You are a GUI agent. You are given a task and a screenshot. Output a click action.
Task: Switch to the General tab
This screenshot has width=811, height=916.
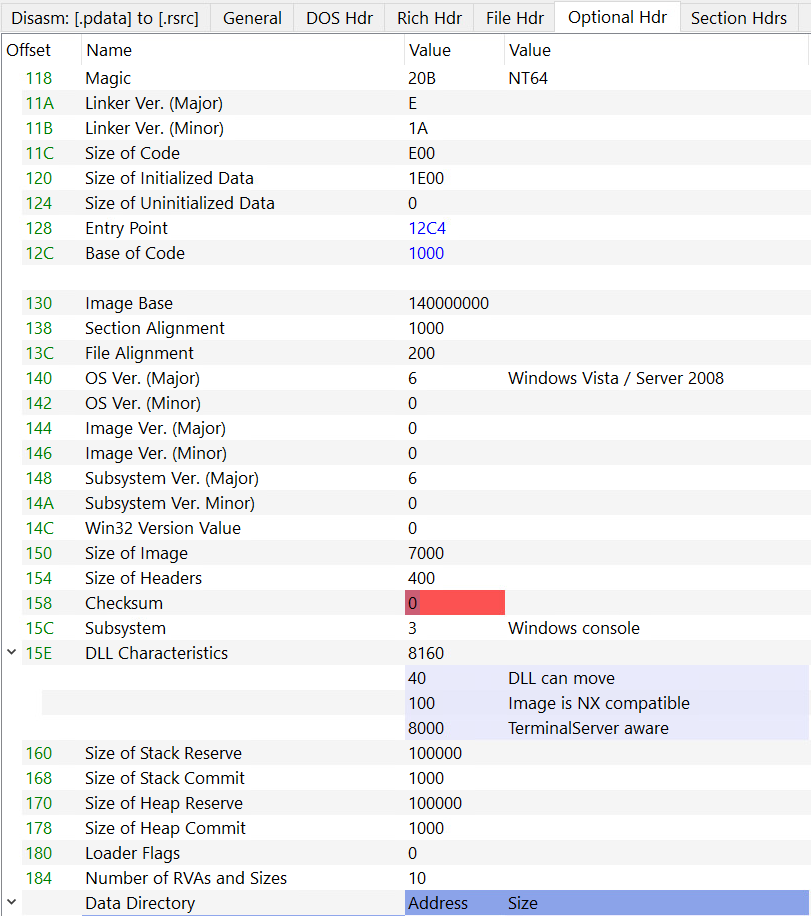pos(252,18)
